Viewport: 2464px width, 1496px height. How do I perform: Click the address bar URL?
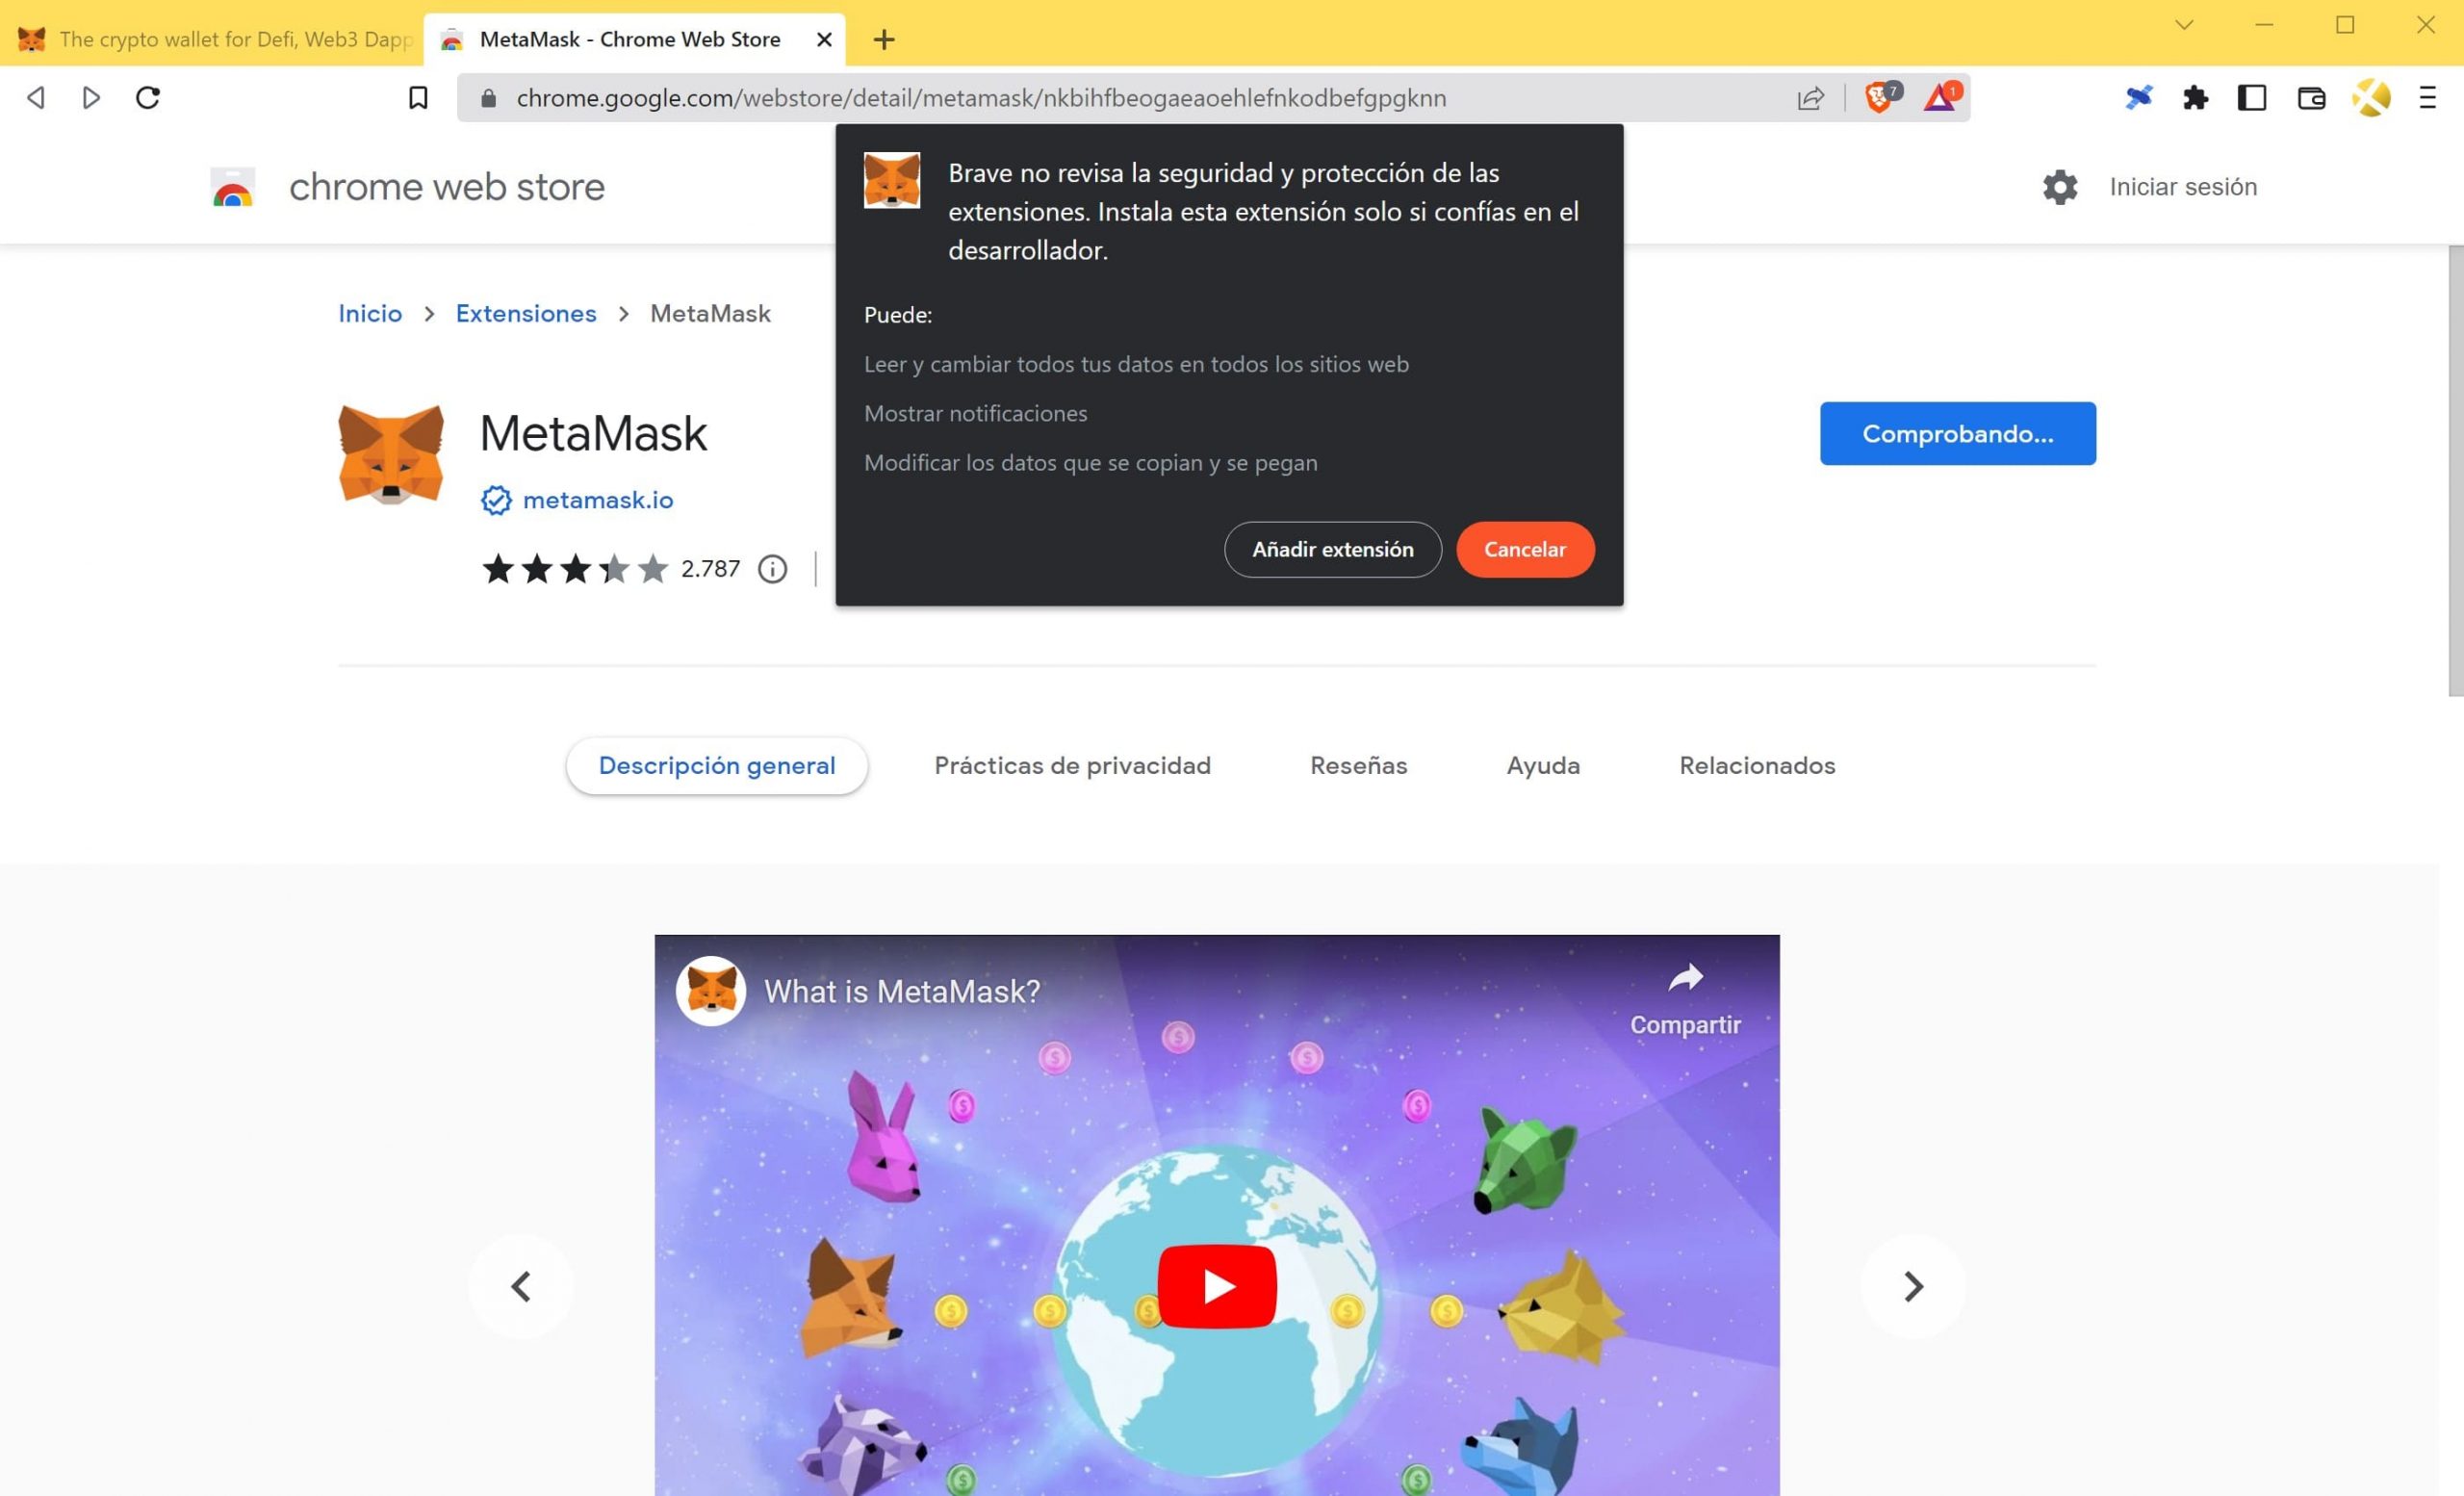pyautogui.click(x=981, y=97)
